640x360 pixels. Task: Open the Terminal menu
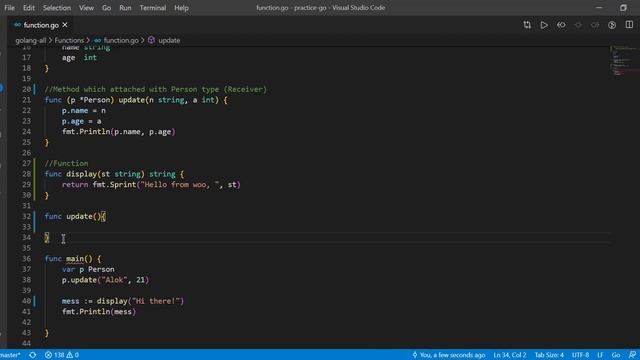coord(153,8)
